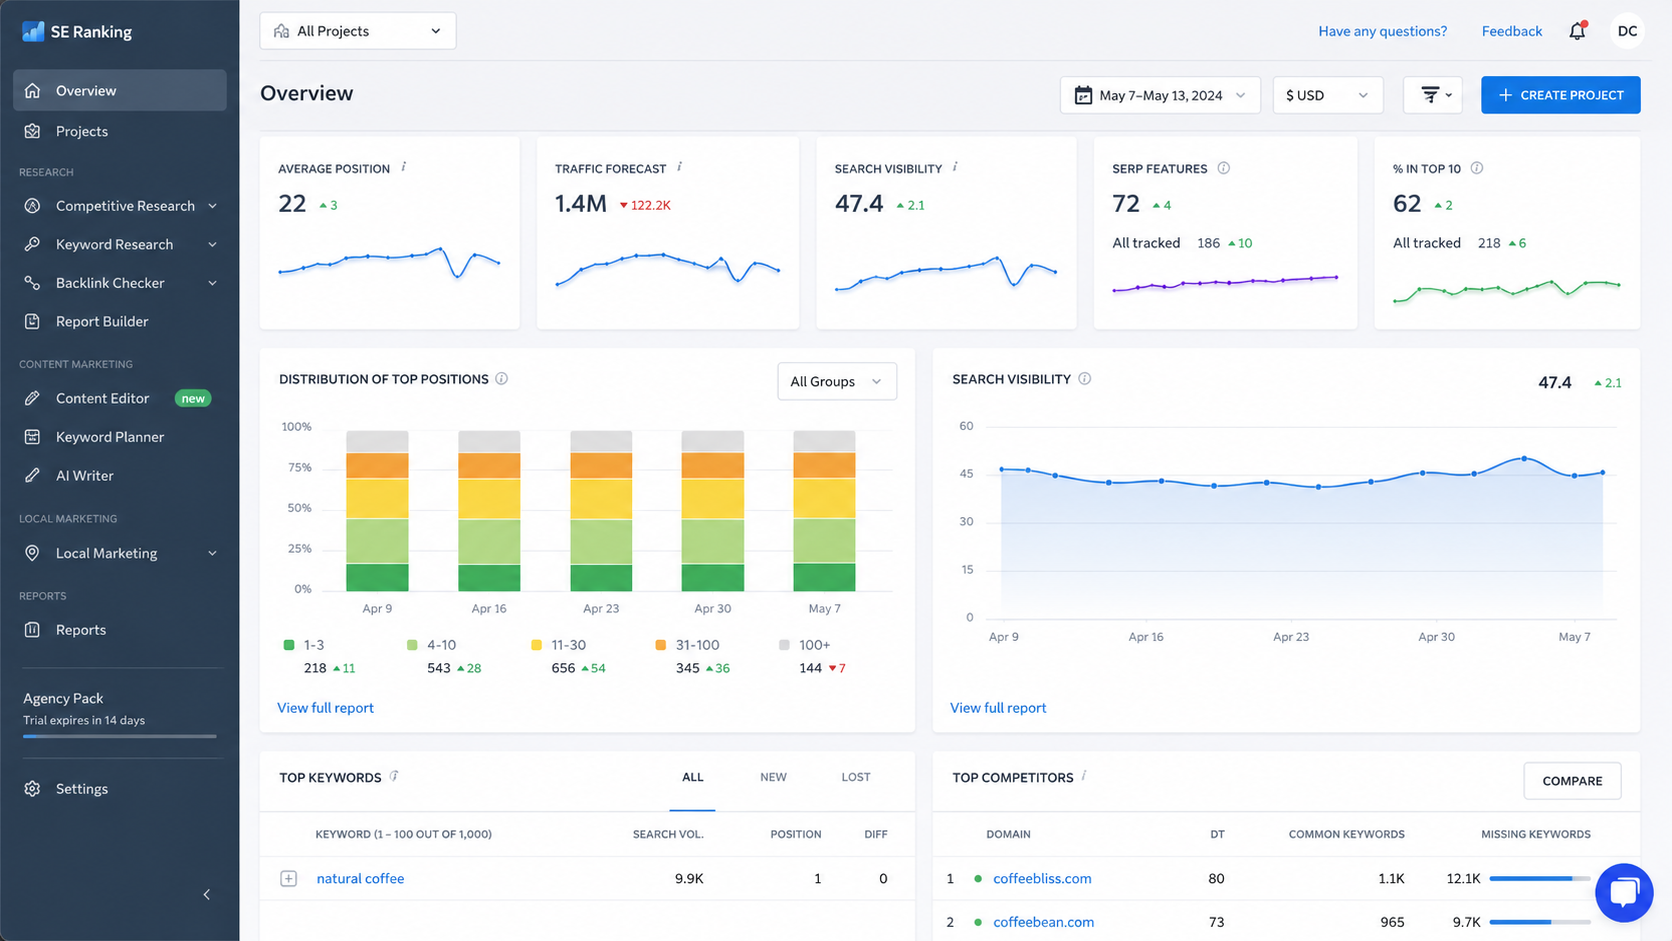Sort by SEARCH VOL. column header
Screen dimensions: 1672x941
668,834
